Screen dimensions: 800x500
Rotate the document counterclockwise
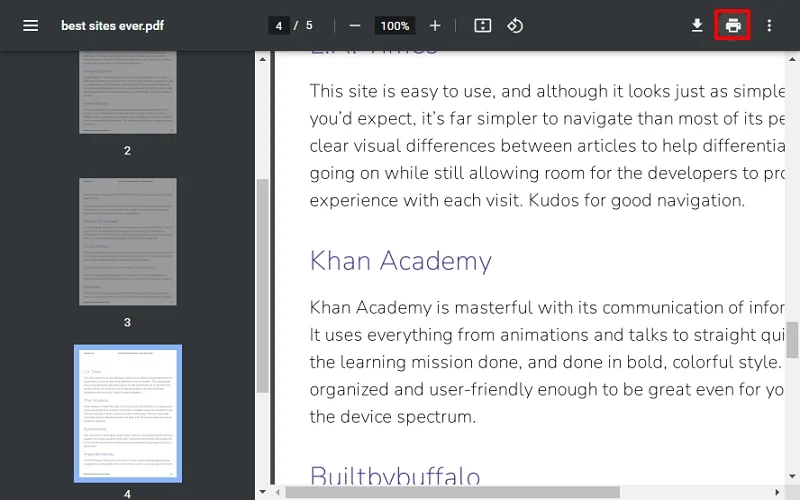[515, 25]
